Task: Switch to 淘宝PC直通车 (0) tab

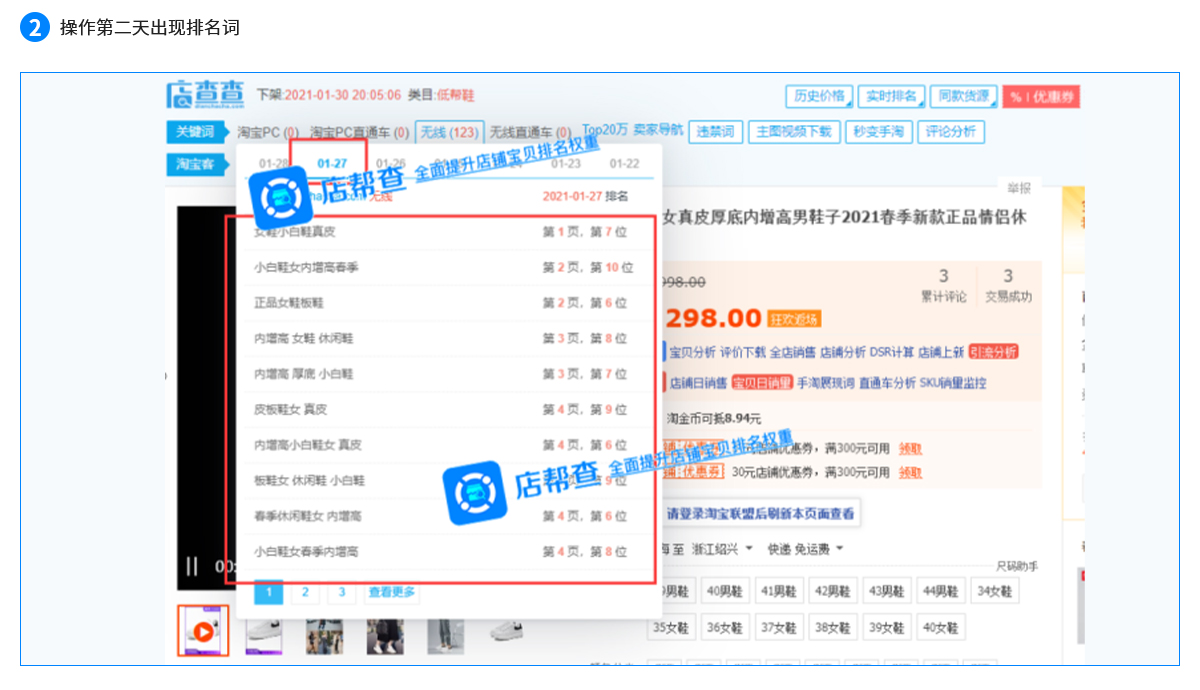Action: (359, 132)
